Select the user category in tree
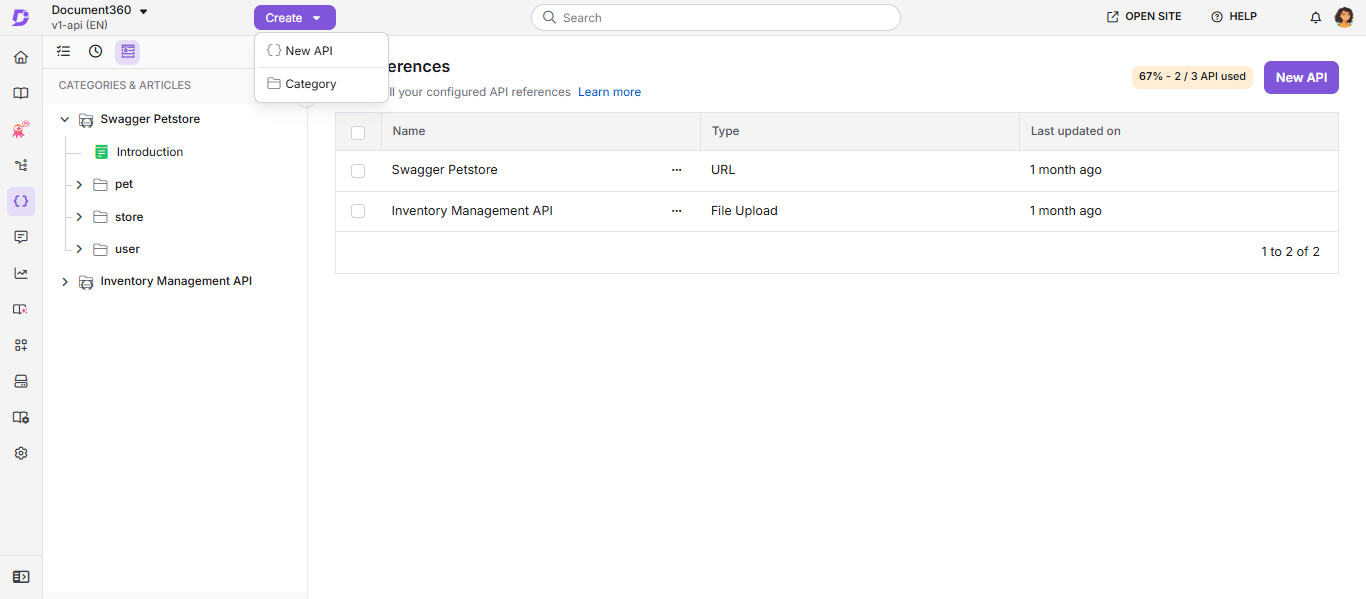The height and width of the screenshot is (599, 1366). tap(127, 249)
